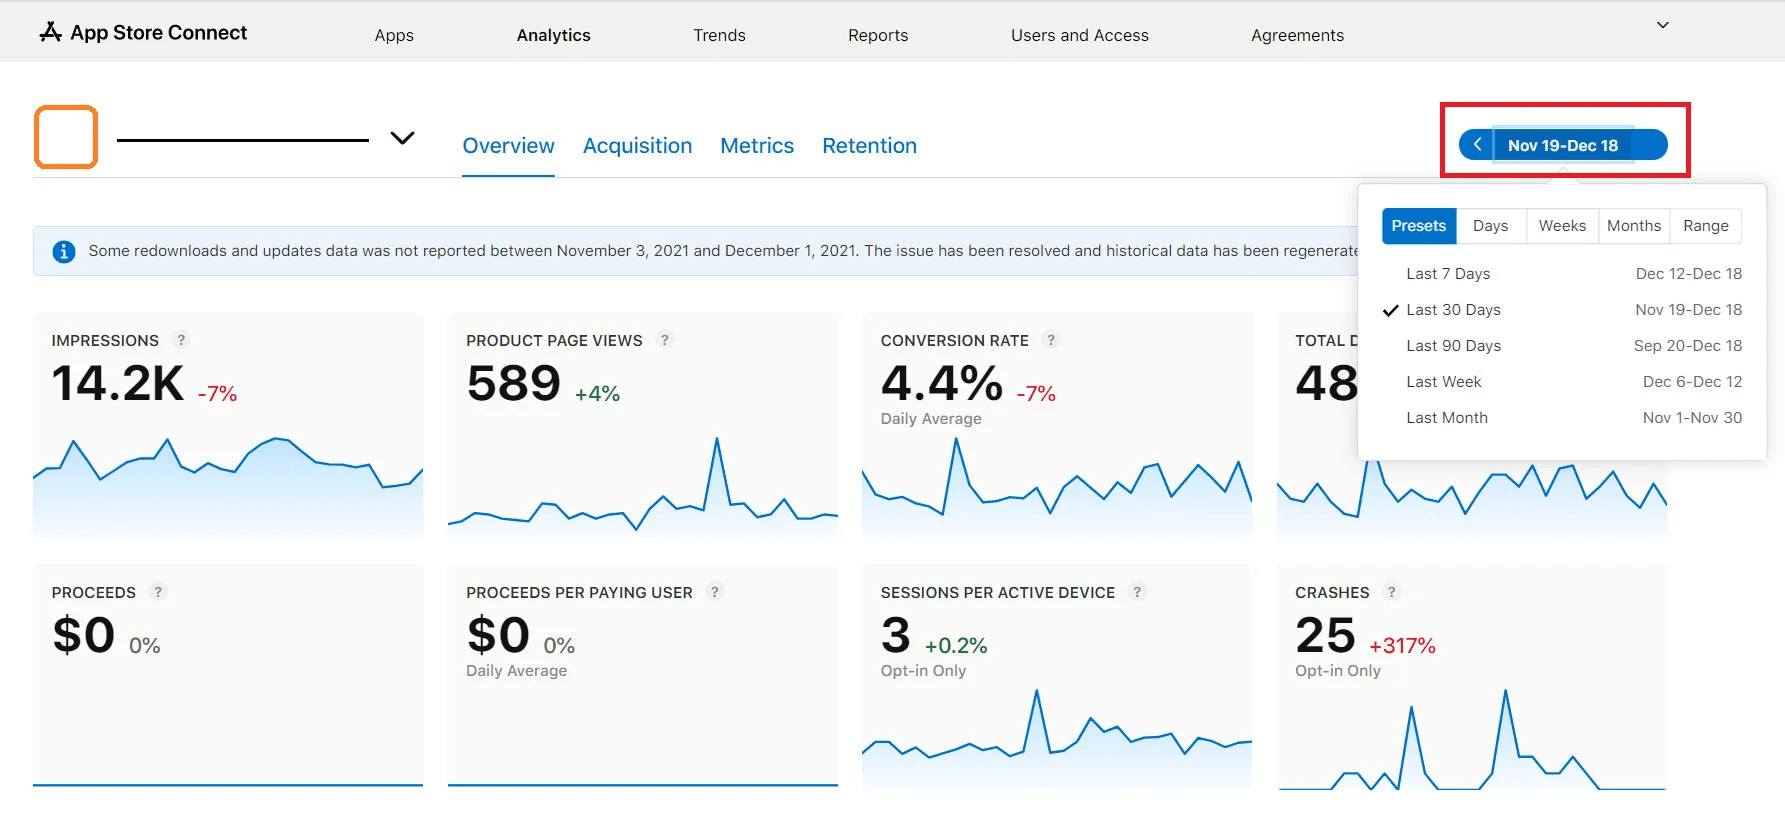
Task: Choose the Last Month preset
Action: click(1562, 418)
